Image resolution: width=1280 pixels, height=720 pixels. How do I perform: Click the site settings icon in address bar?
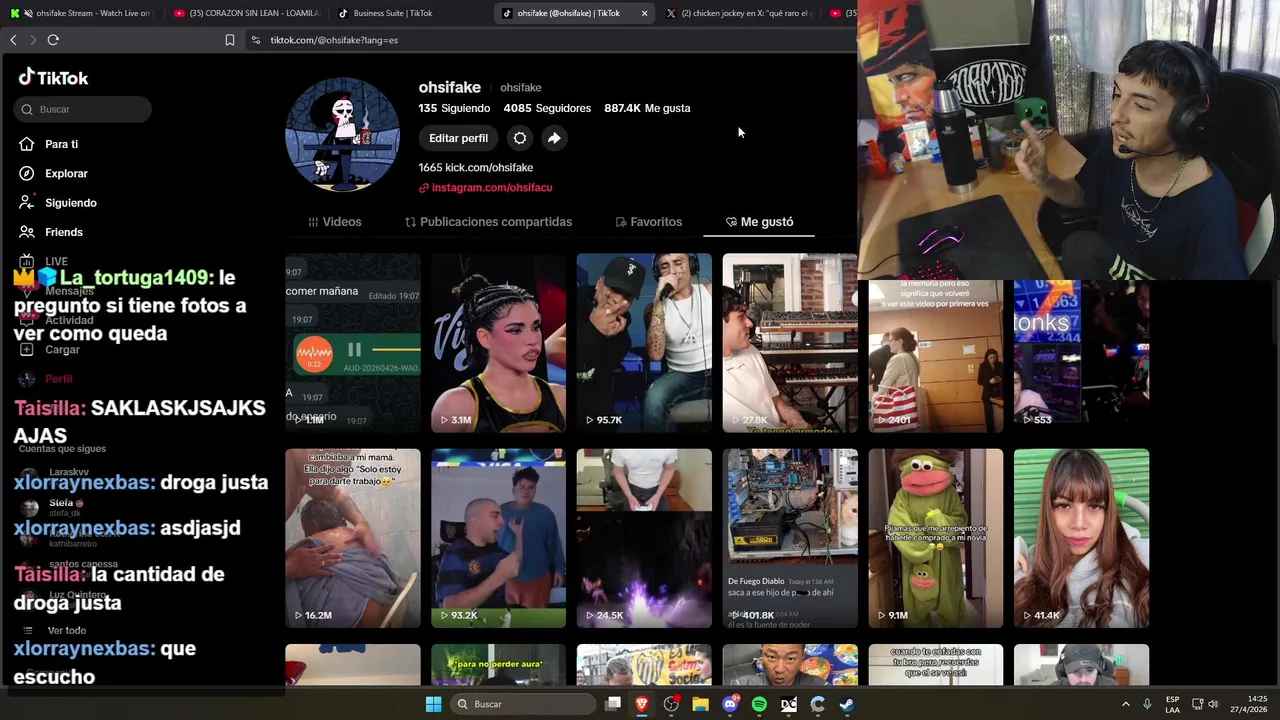click(x=256, y=40)
